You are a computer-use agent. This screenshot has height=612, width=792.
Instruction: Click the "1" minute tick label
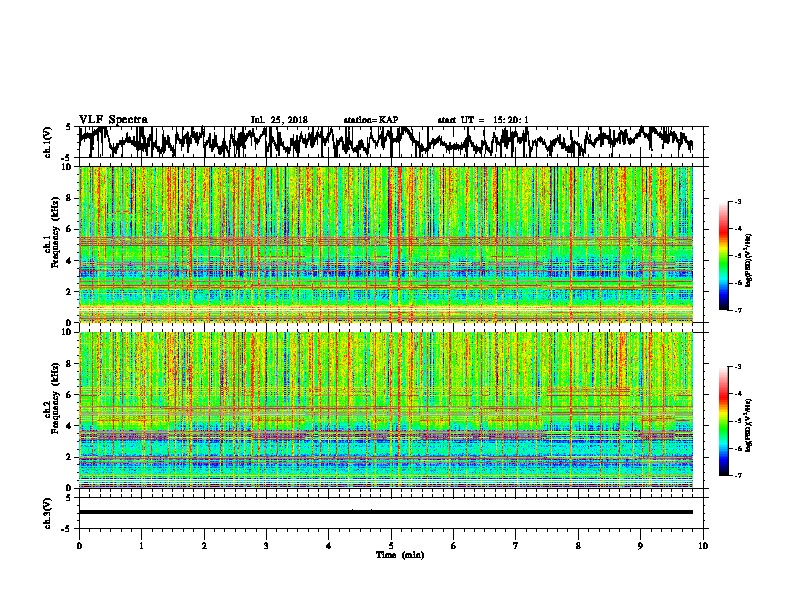(x=141, y=545)
